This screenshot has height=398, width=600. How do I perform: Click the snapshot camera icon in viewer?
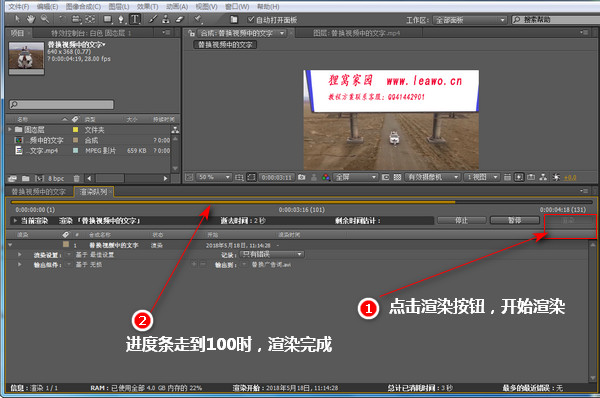[302, 177]
